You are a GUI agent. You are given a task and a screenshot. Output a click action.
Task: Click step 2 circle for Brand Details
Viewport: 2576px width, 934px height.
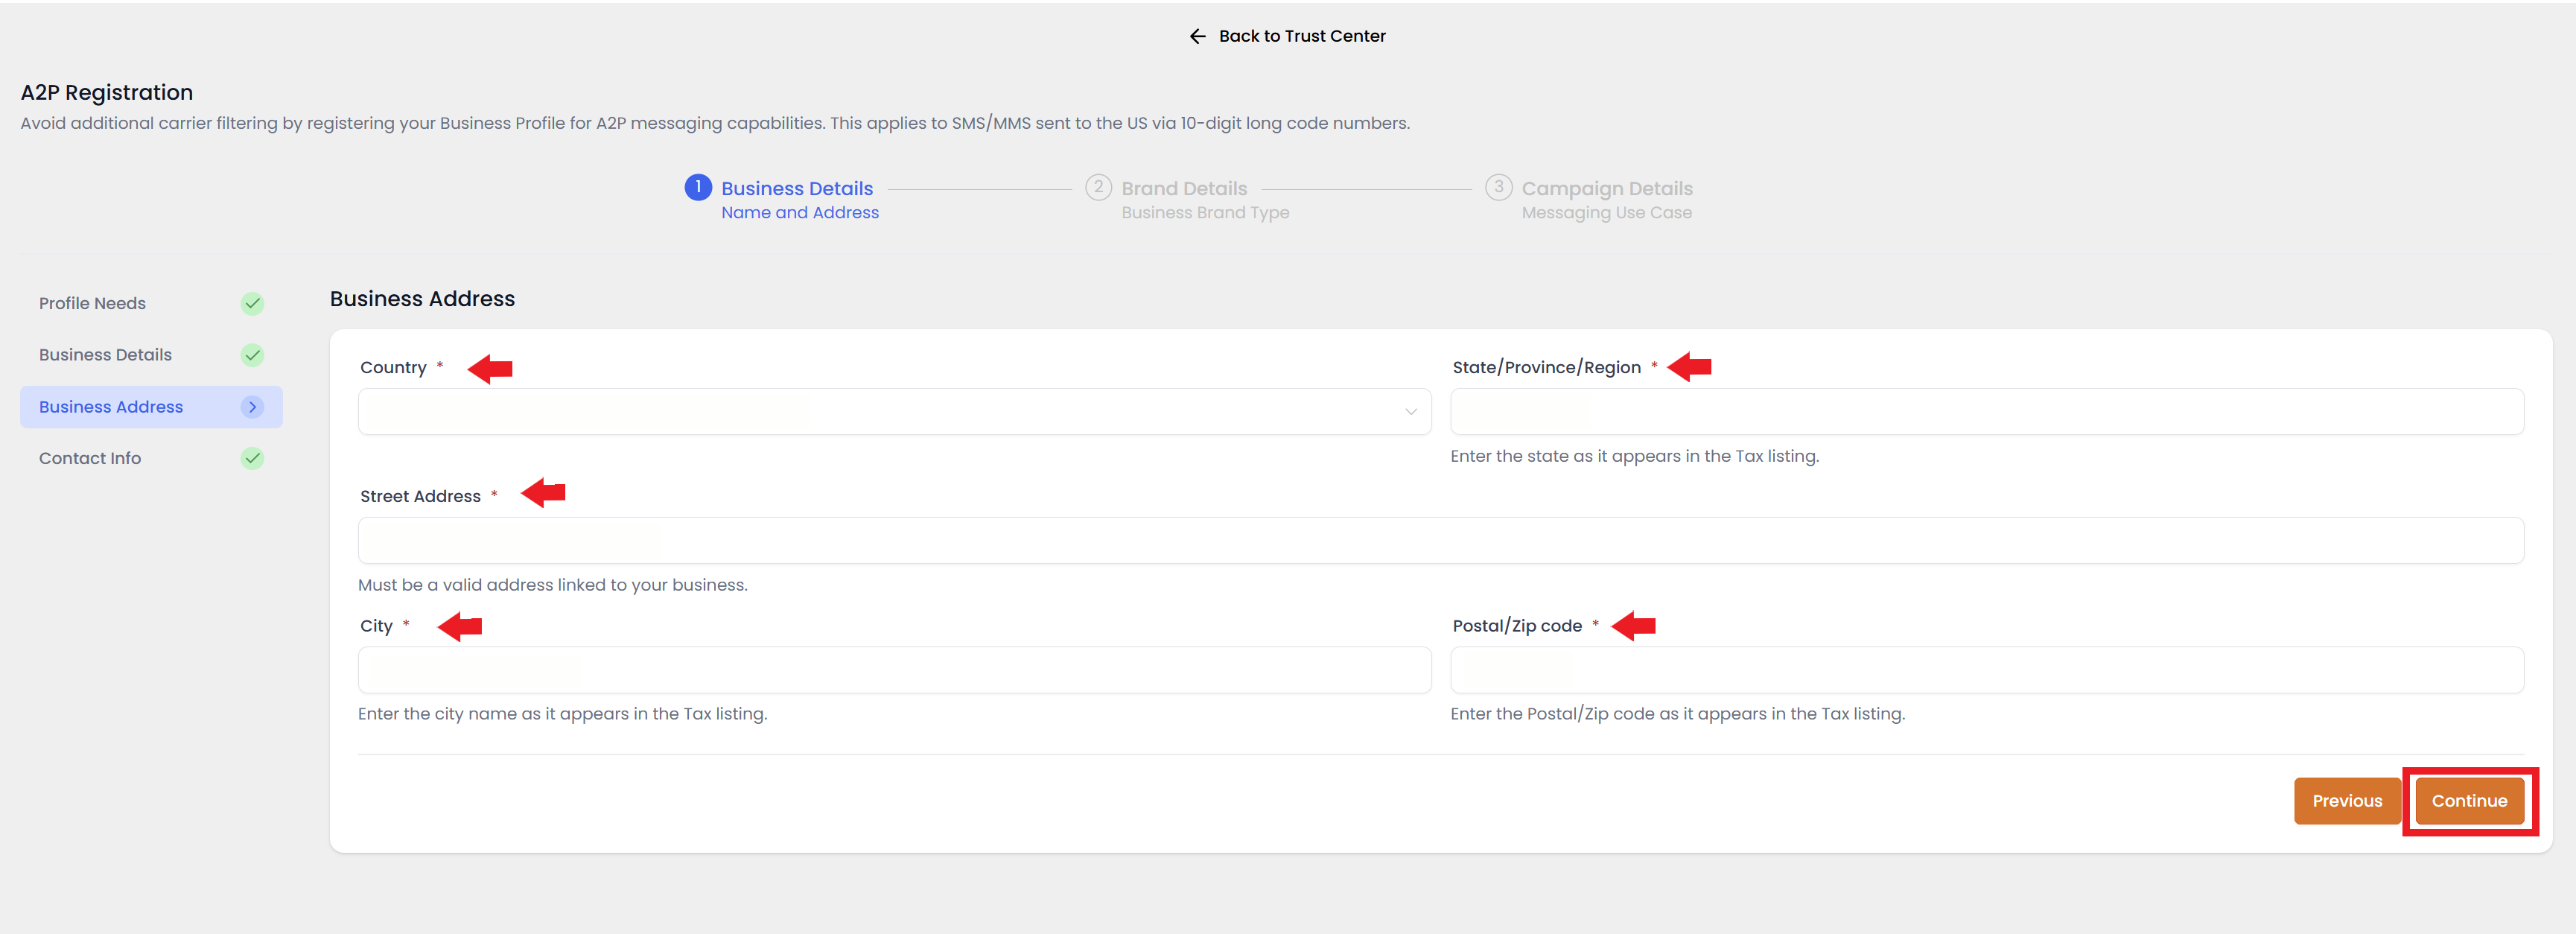1098,187
